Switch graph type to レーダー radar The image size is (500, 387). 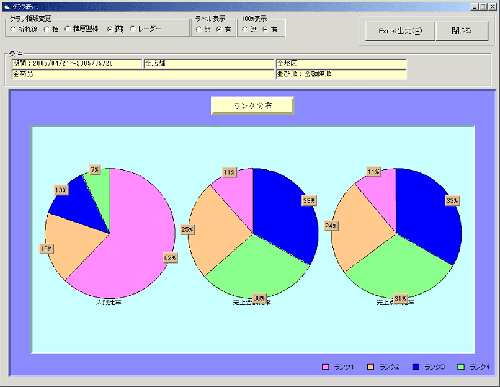[x=146, y=29]
